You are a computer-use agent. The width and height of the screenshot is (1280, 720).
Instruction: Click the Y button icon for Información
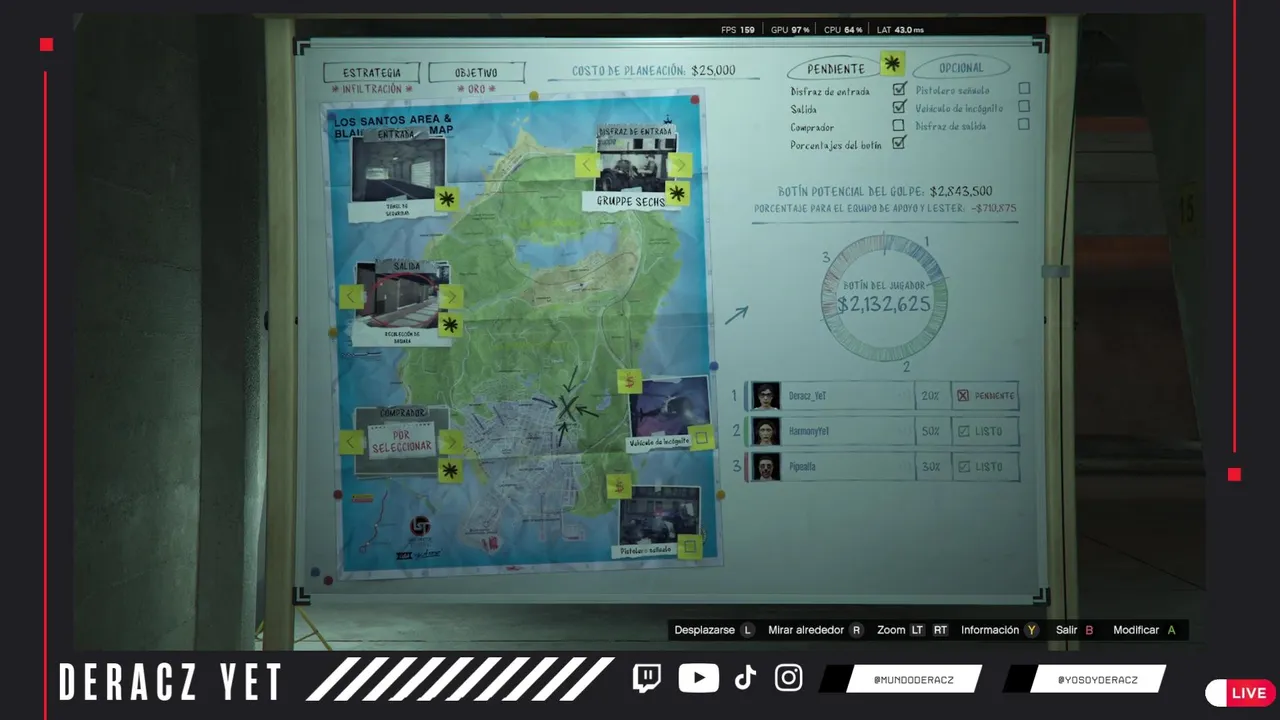[x=1032, y=630]
